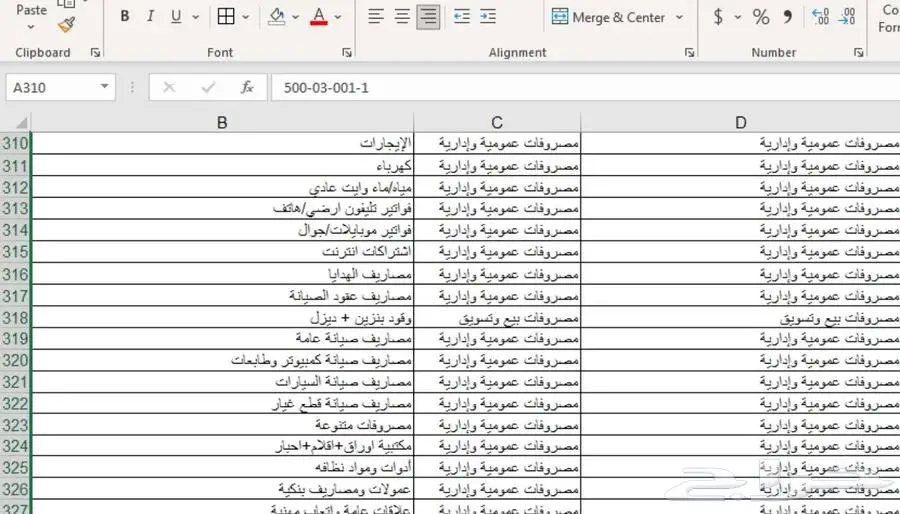The image size is (900, 514).
Task: Align text left in the cell
Action: point(376,17)
